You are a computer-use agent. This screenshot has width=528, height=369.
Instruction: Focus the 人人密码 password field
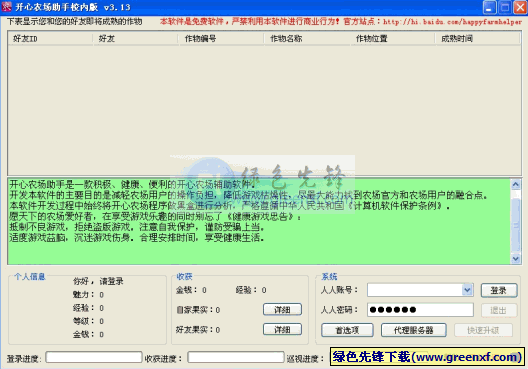coord(420,310)
